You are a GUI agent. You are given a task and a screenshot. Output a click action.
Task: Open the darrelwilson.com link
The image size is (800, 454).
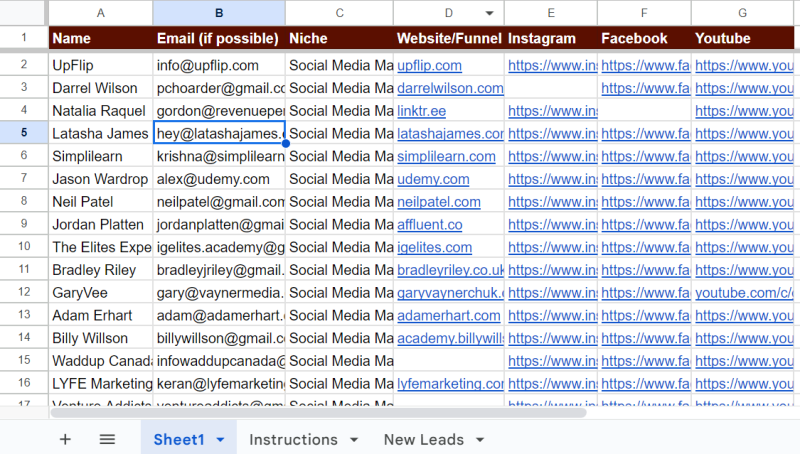(x=450, y=88)
